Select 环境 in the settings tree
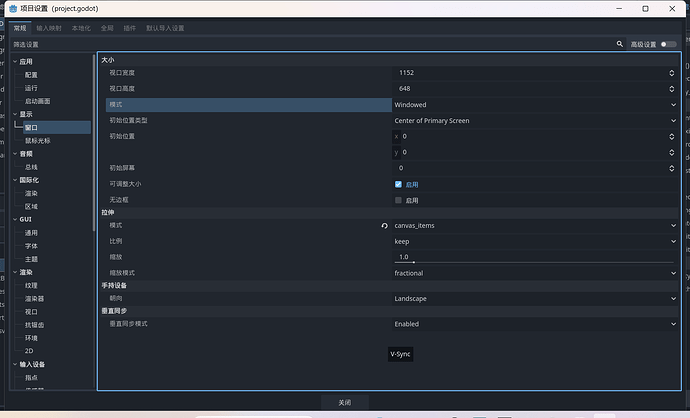This screenshot has width=690, height=418. pos(31,338)
